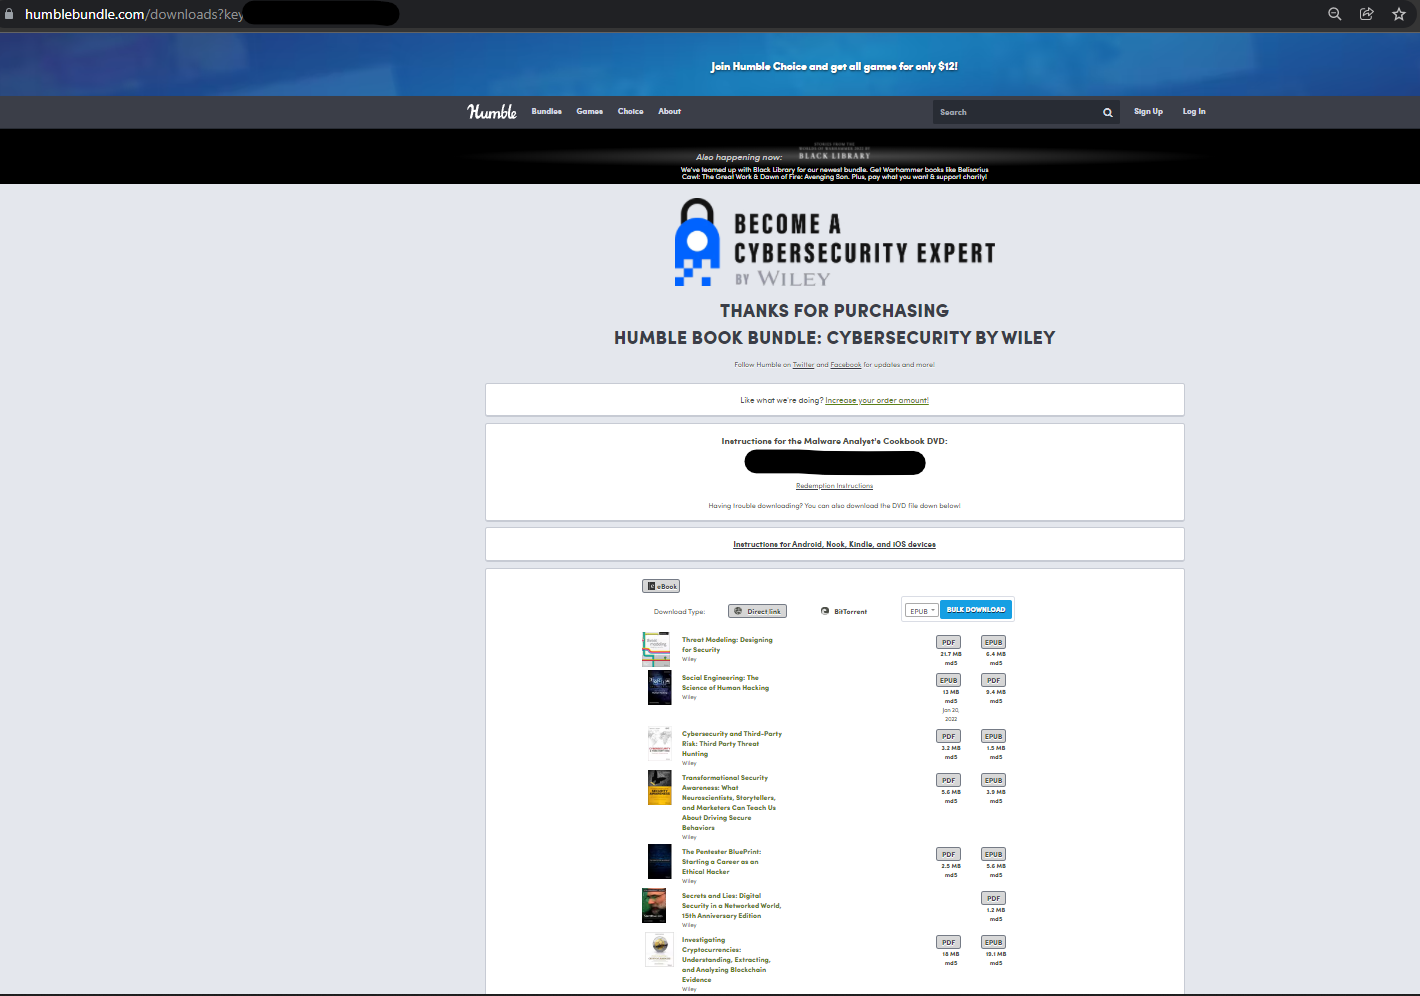1420x996 pixels.
Task: Download Secrets and Lies as PDF
Action: coord(993,899)
